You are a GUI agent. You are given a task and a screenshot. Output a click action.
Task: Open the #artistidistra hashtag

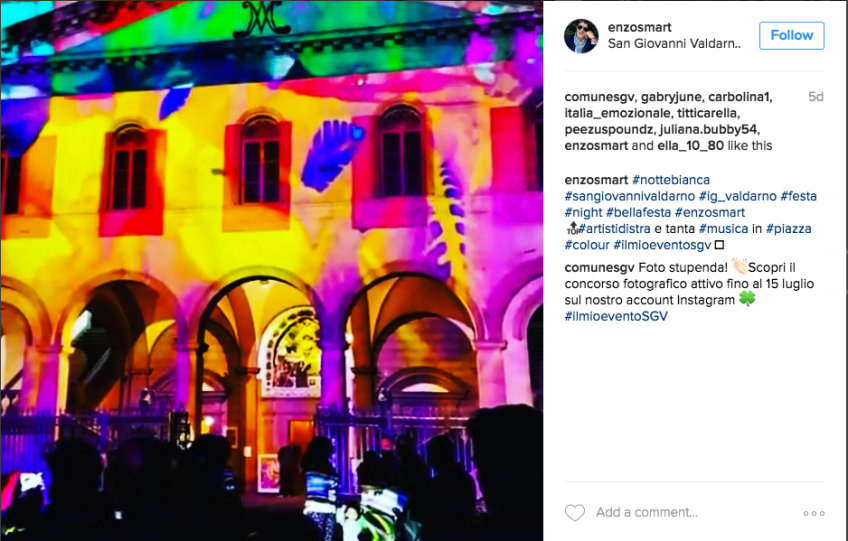tap(614, 228)
